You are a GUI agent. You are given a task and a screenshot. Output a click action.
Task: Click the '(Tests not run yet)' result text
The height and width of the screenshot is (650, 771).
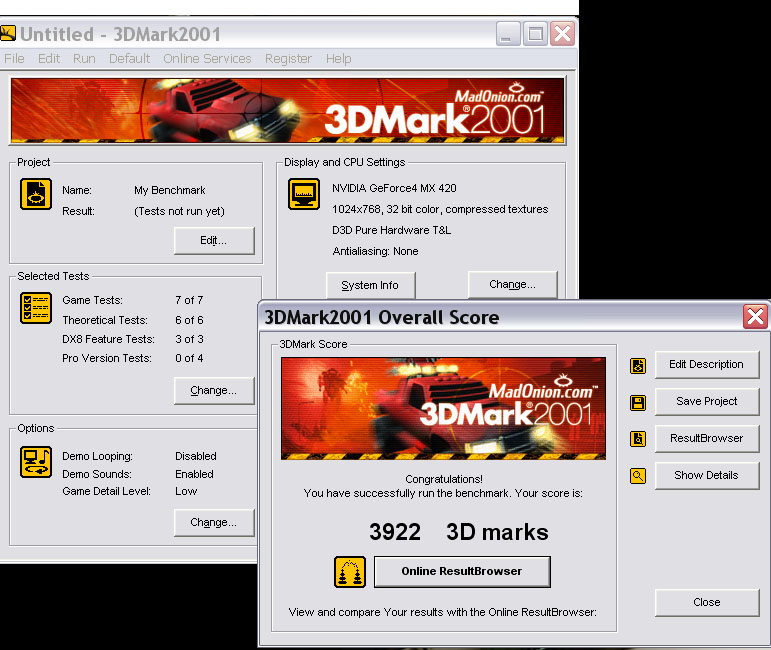(x=179, y=211)
